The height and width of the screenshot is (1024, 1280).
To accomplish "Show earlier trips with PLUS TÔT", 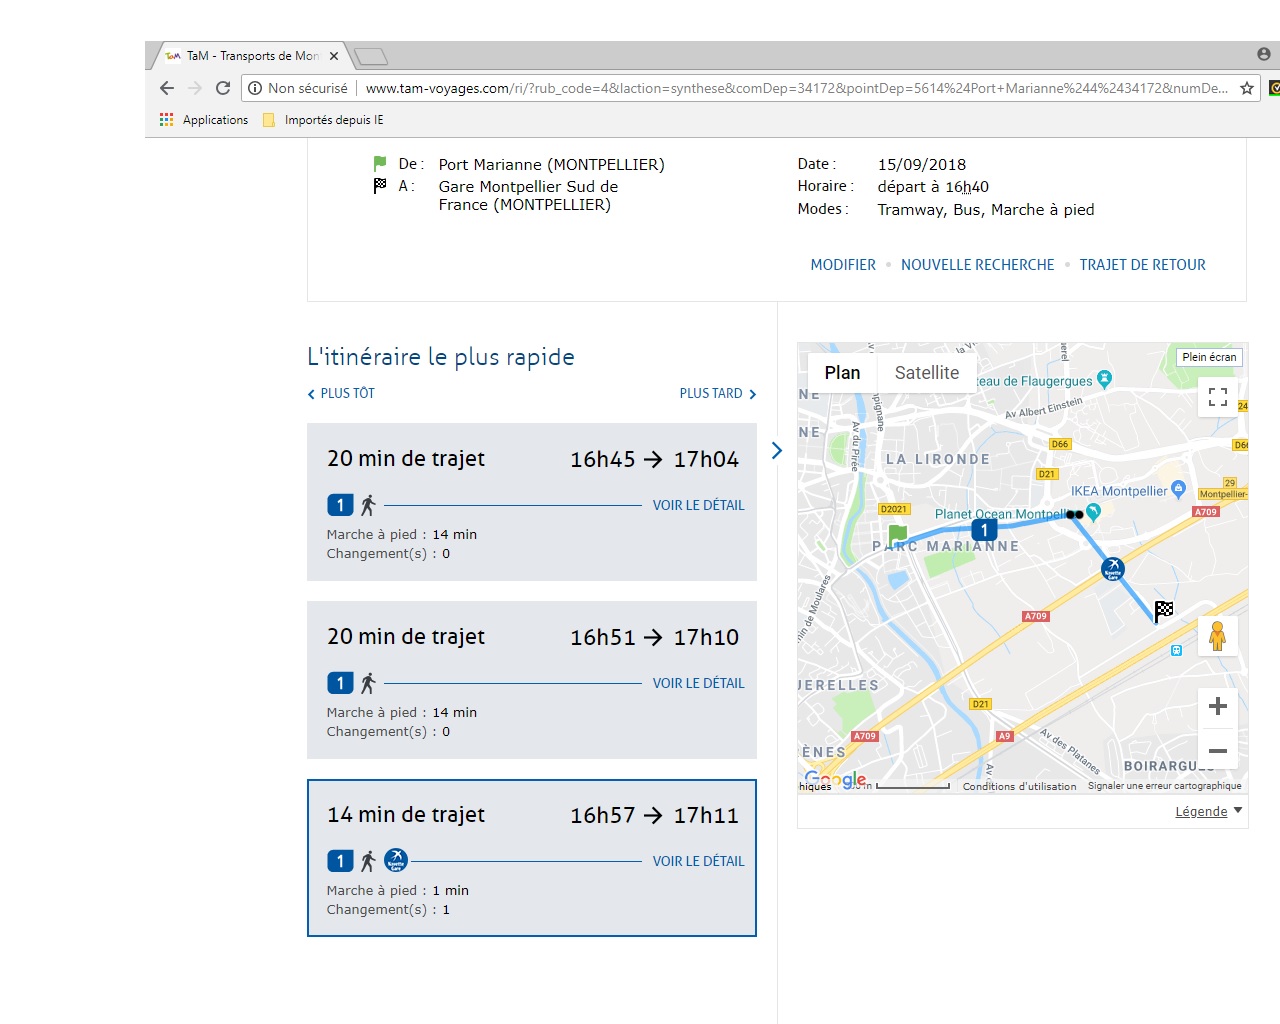I will click(341, 394).
